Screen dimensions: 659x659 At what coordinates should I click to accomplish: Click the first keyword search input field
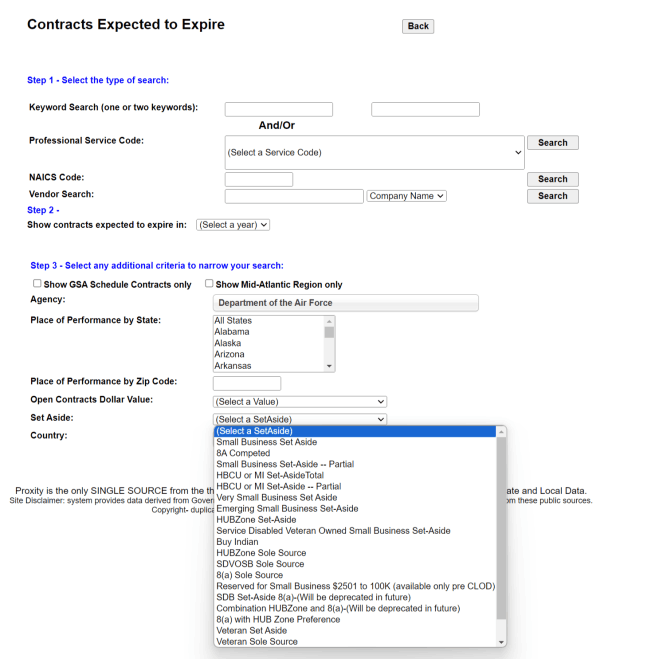(x=279, y=109)
